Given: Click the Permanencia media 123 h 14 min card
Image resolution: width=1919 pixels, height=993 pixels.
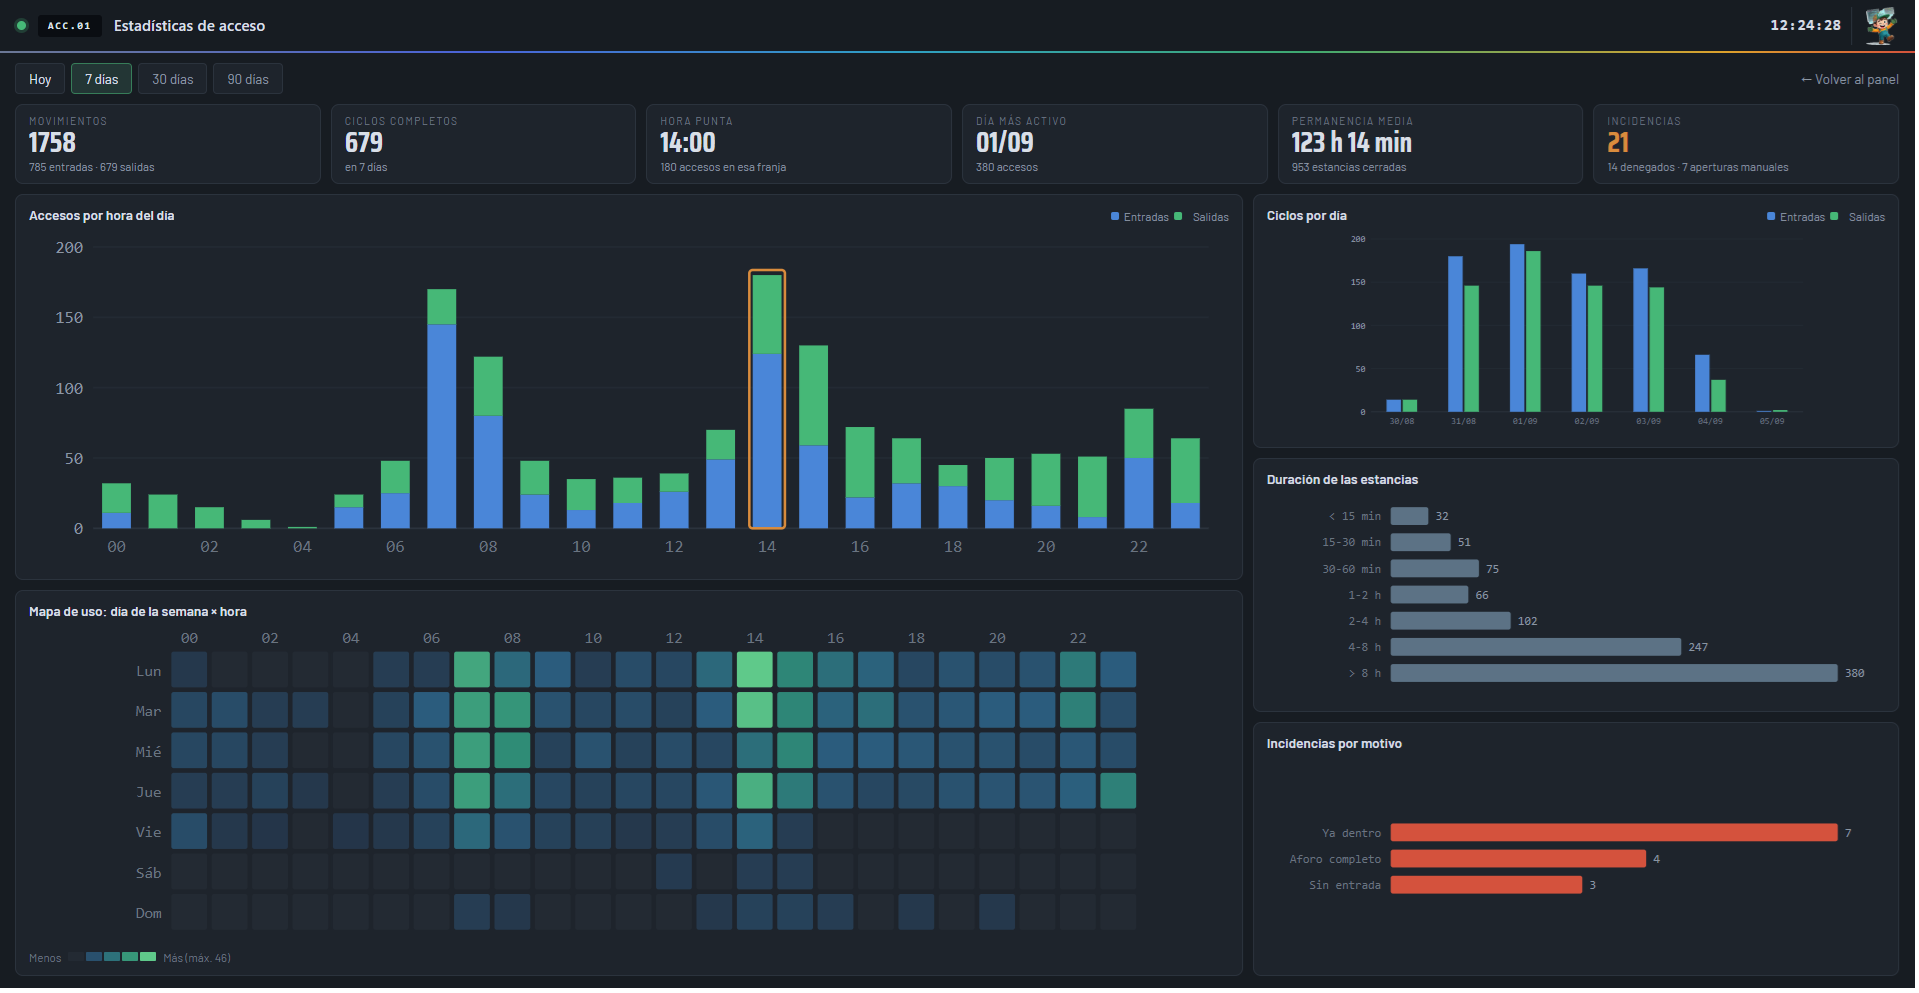Looking at the screenshot, I should pos(1430,144).
